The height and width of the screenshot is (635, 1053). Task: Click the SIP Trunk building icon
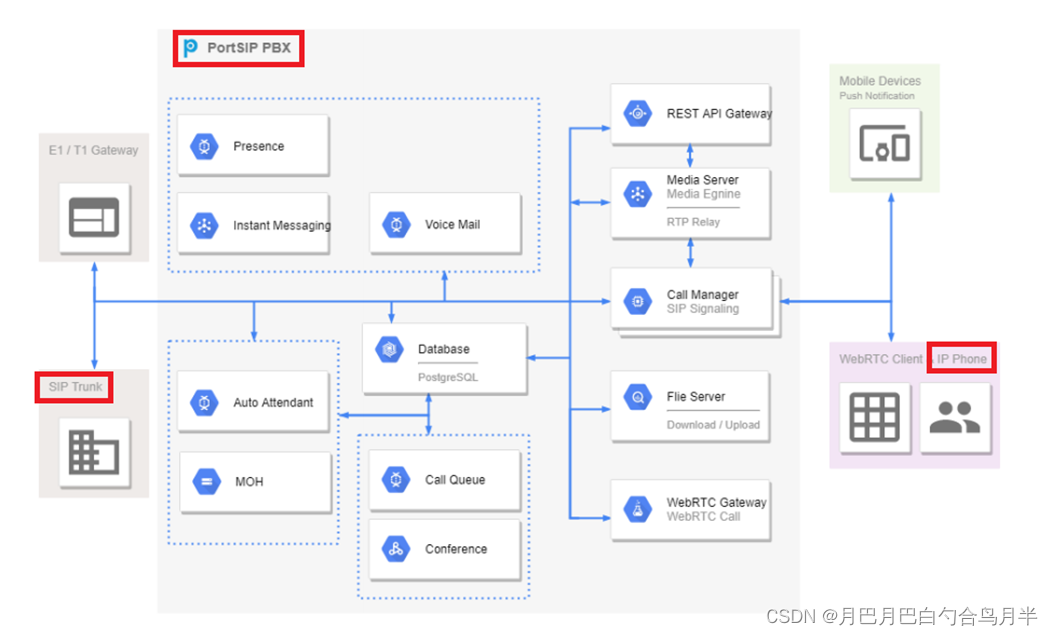pos(94,452)
